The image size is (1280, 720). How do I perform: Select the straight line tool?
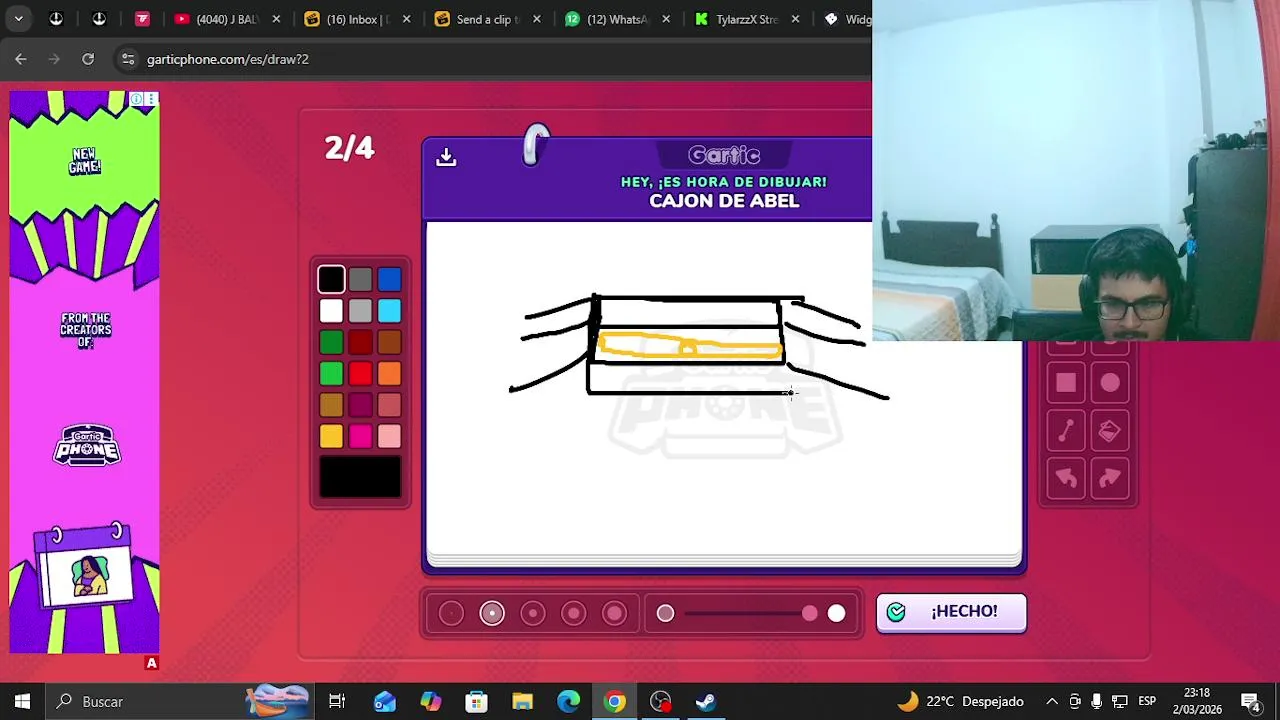pyautogui.click(x=1066, y=431)
